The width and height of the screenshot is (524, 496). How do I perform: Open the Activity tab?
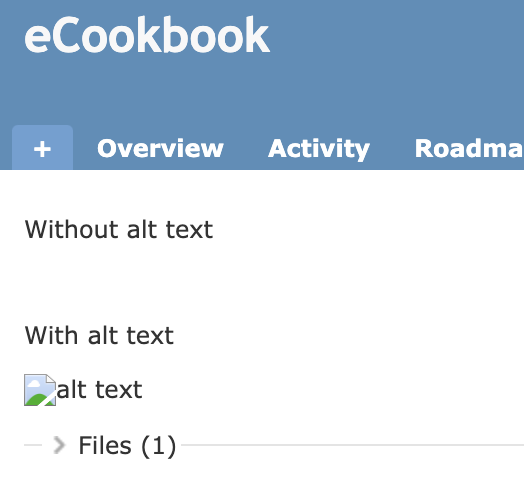[x=319, y=148]
